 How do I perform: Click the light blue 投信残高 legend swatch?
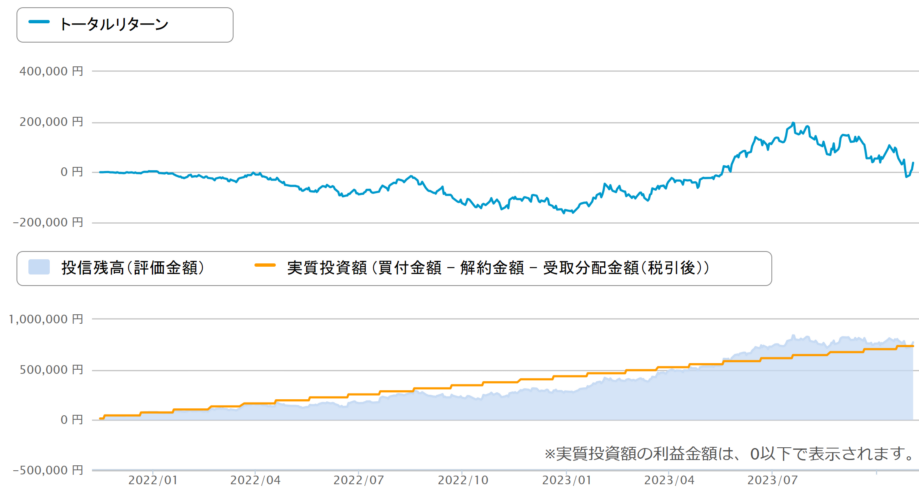[38, 268]
